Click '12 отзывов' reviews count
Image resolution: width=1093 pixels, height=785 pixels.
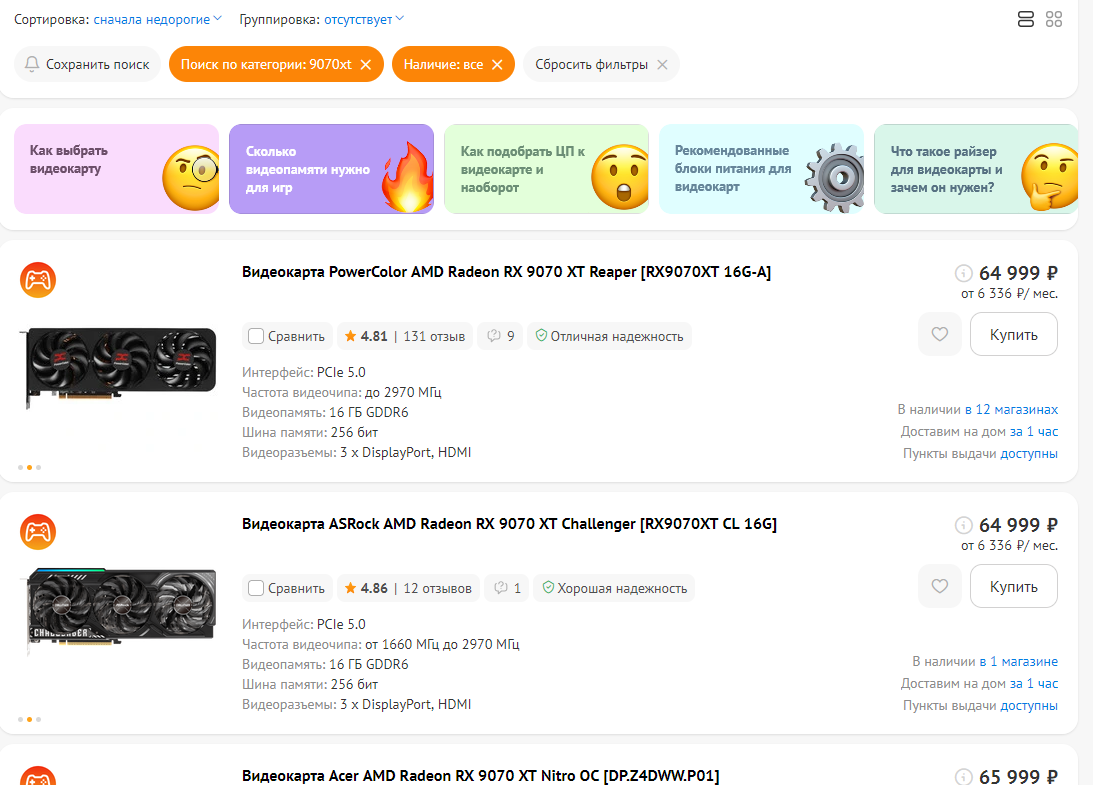437,588
